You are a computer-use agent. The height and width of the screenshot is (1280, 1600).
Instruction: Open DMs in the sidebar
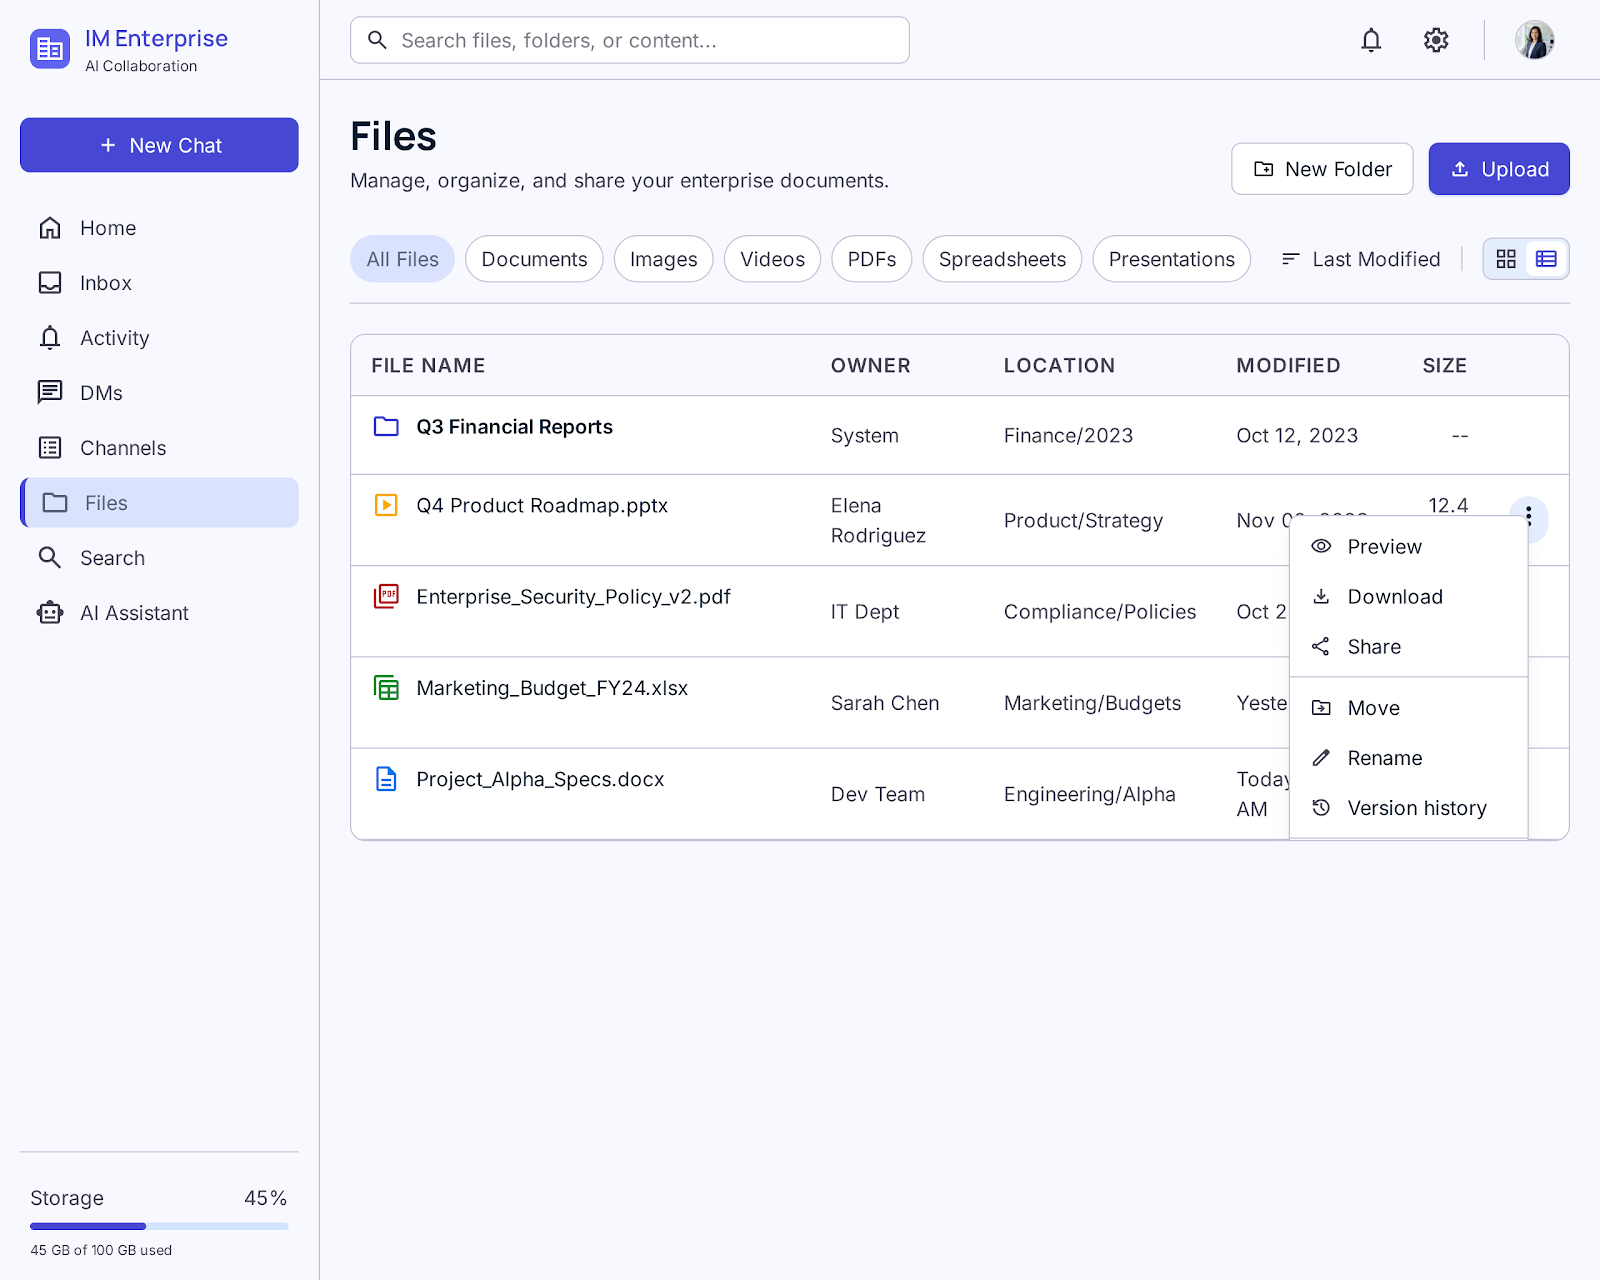coord(159,393)
